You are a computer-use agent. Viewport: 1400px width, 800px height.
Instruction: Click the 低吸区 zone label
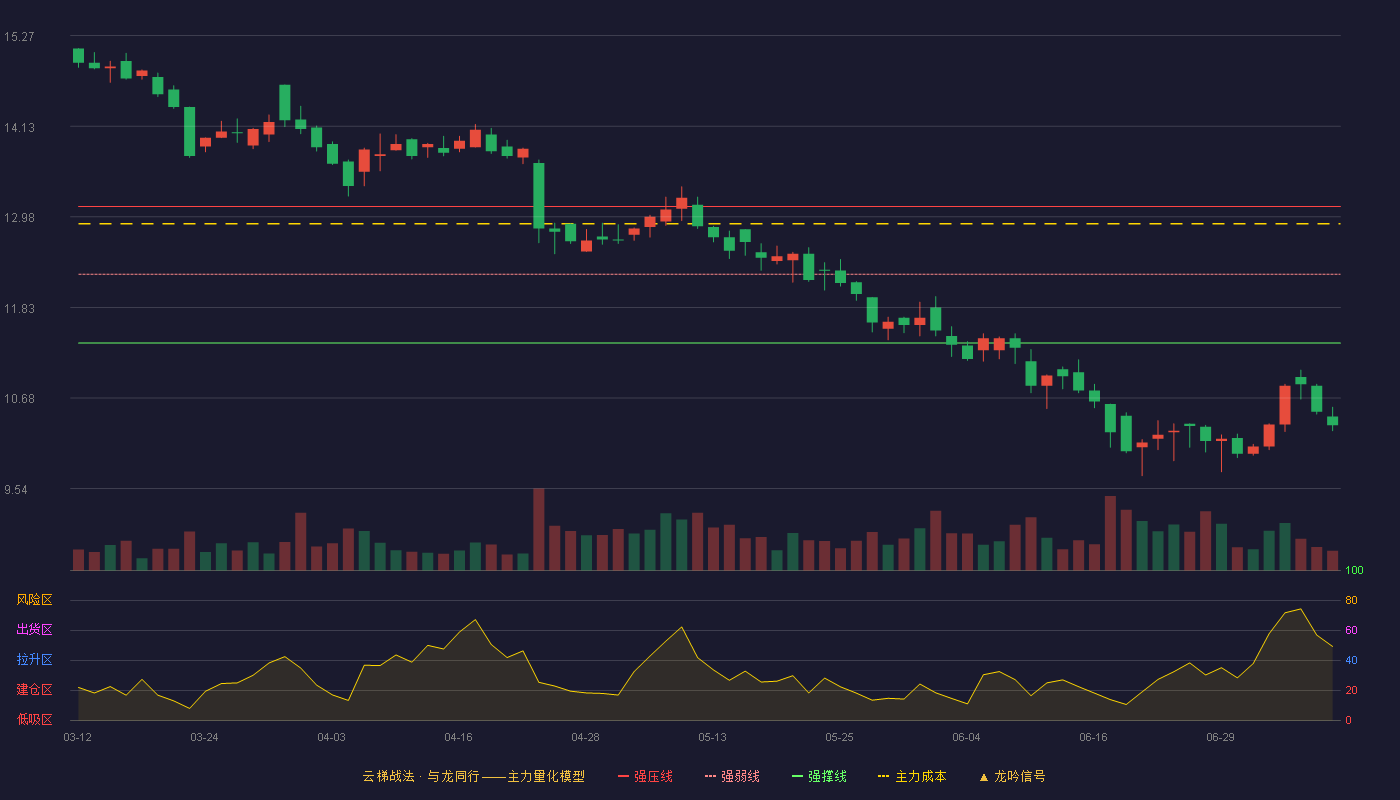click(34, 720)
